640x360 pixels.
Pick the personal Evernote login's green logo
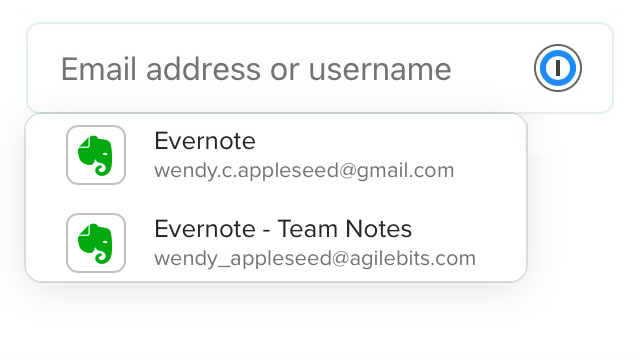(x=96, y=155)
